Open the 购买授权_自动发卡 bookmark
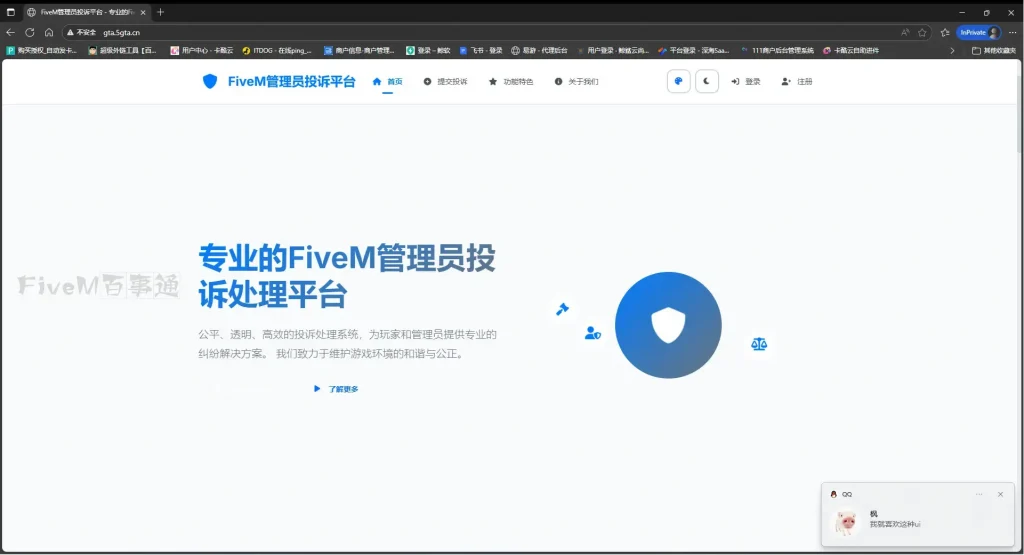This screenshot has height=555, width=1024. click(41, 50)
